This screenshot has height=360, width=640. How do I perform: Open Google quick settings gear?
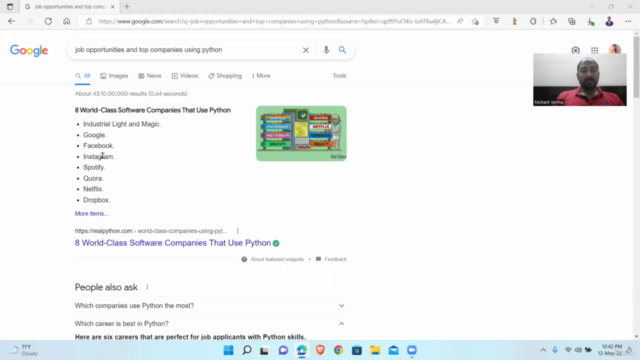(575, 50)
